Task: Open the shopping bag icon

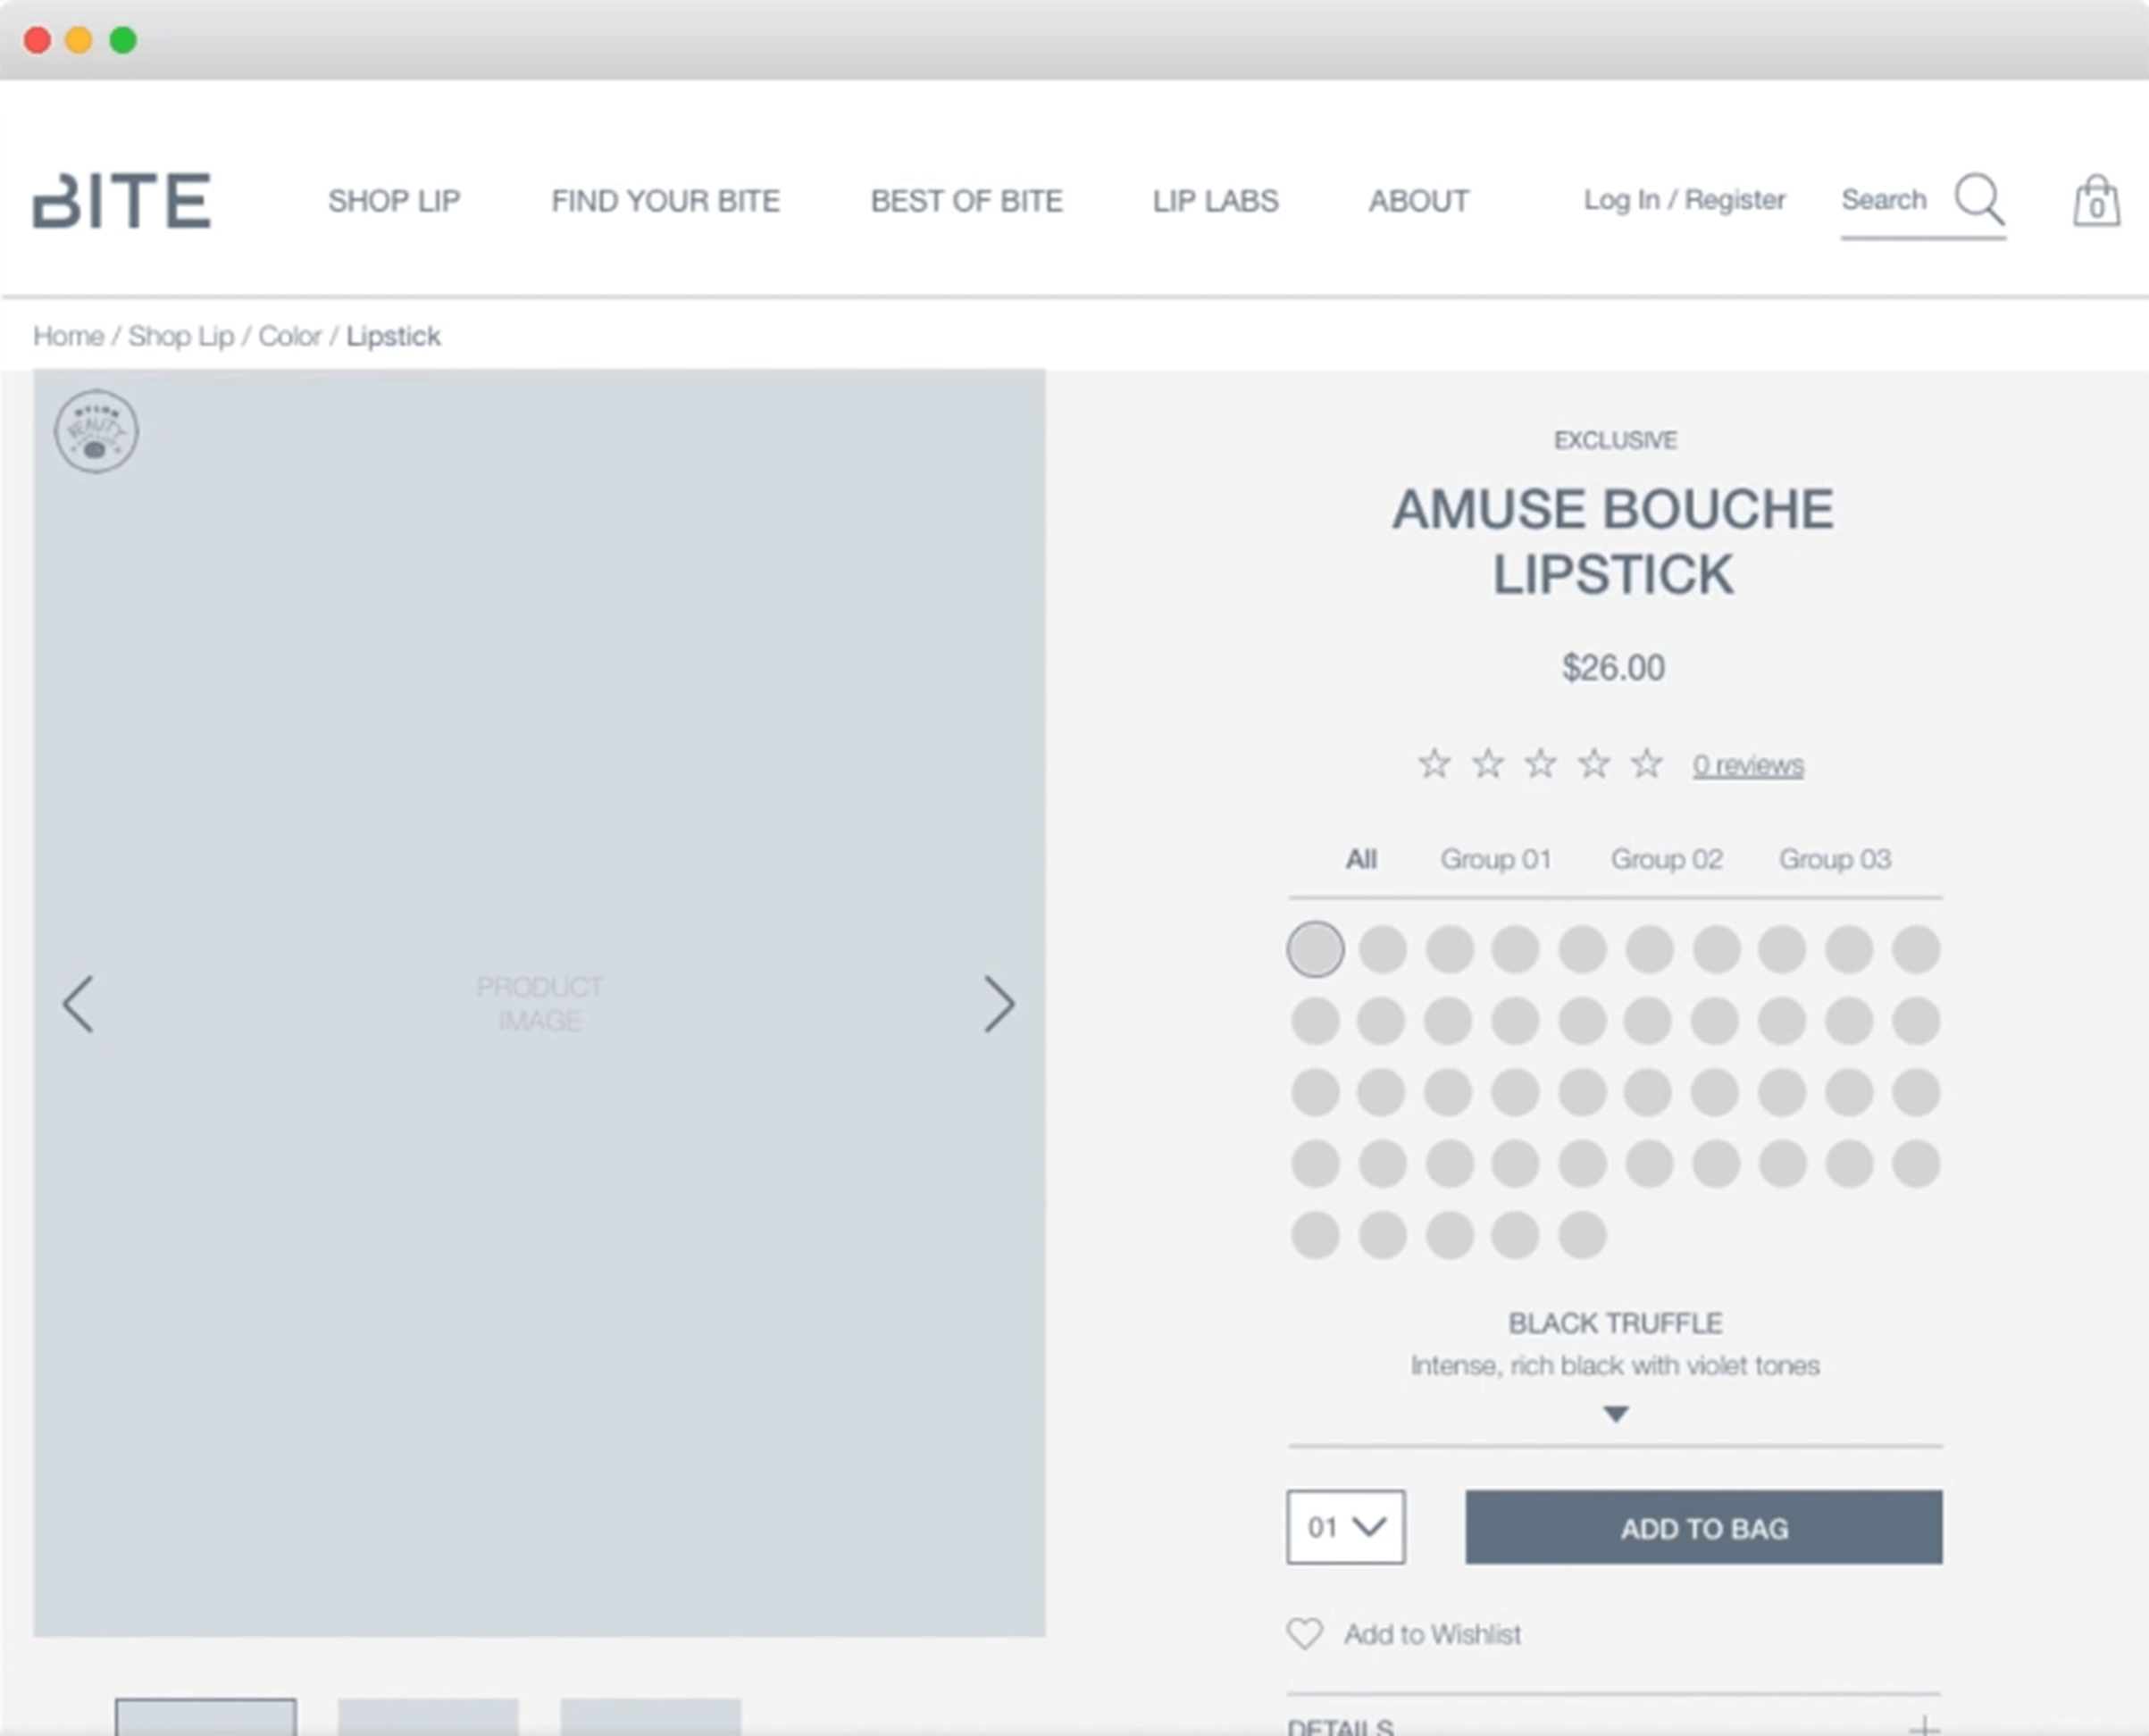Action: [2096, 201]
